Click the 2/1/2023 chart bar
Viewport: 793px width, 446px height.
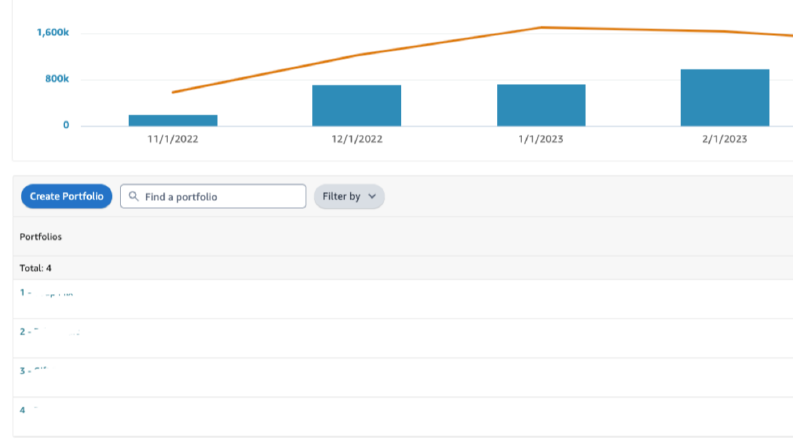pyautogui.click(x=725, y=98)
